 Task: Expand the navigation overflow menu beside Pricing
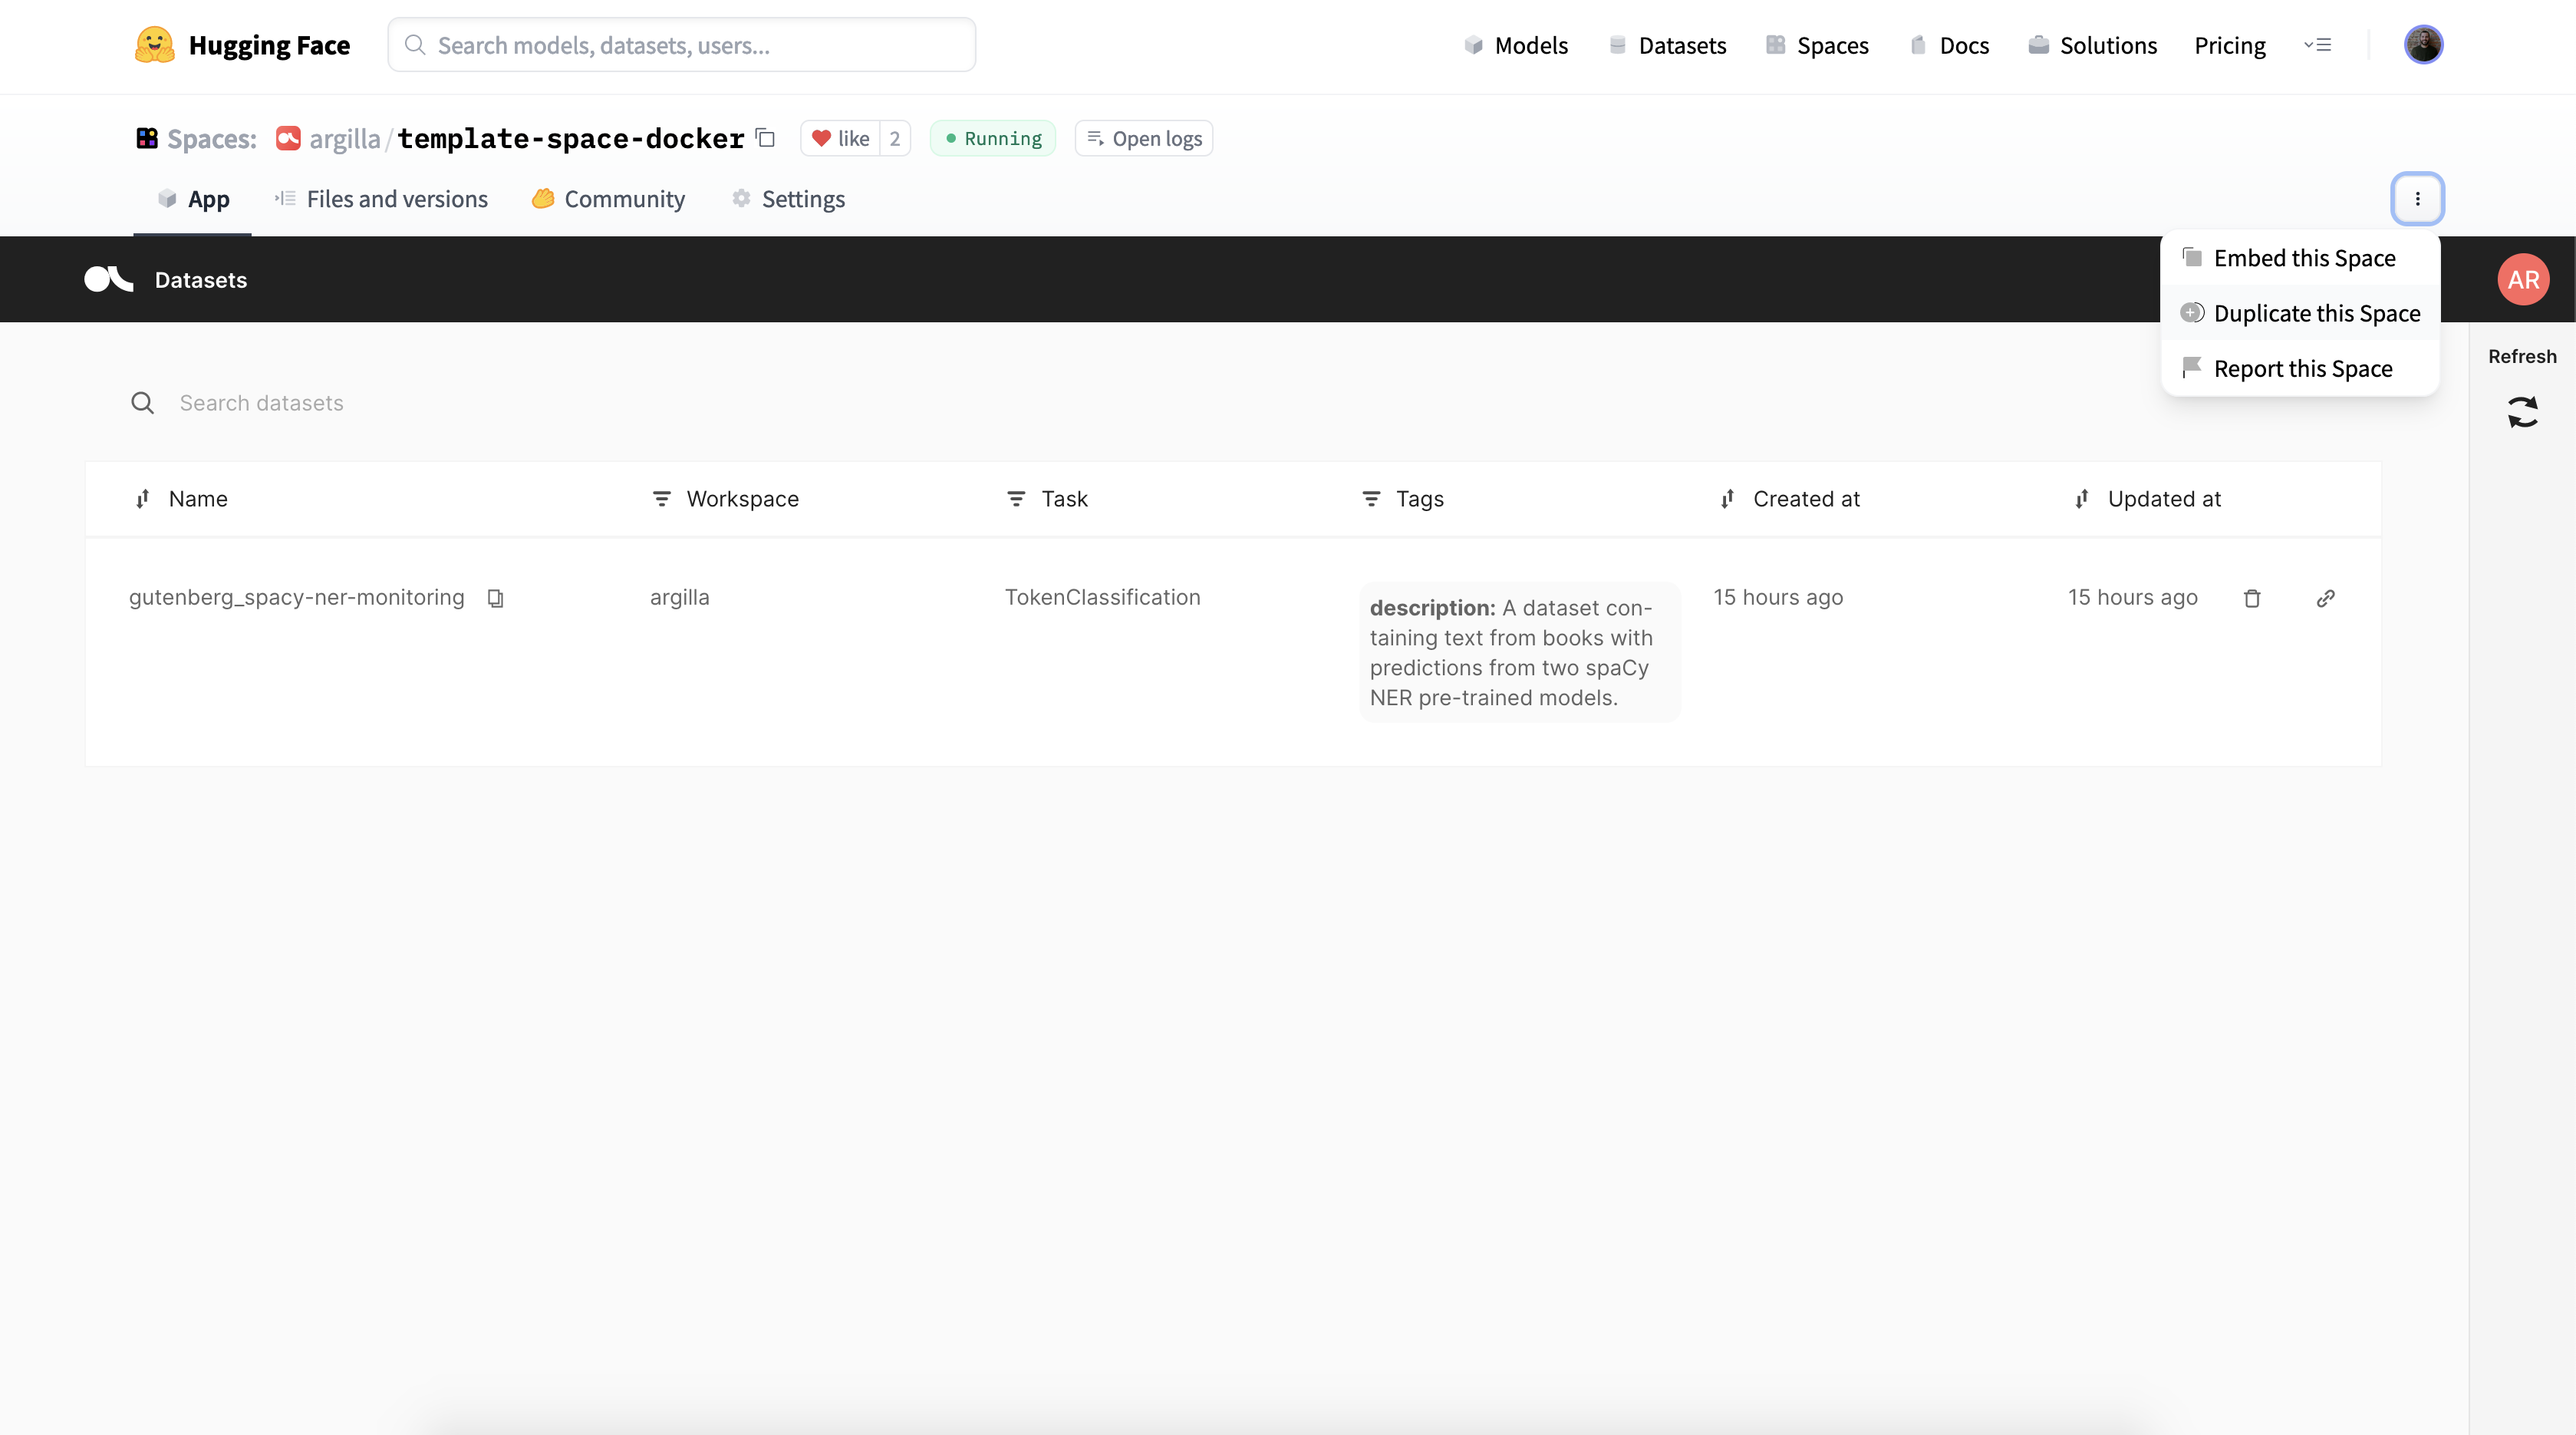(x=2318, y=45)
